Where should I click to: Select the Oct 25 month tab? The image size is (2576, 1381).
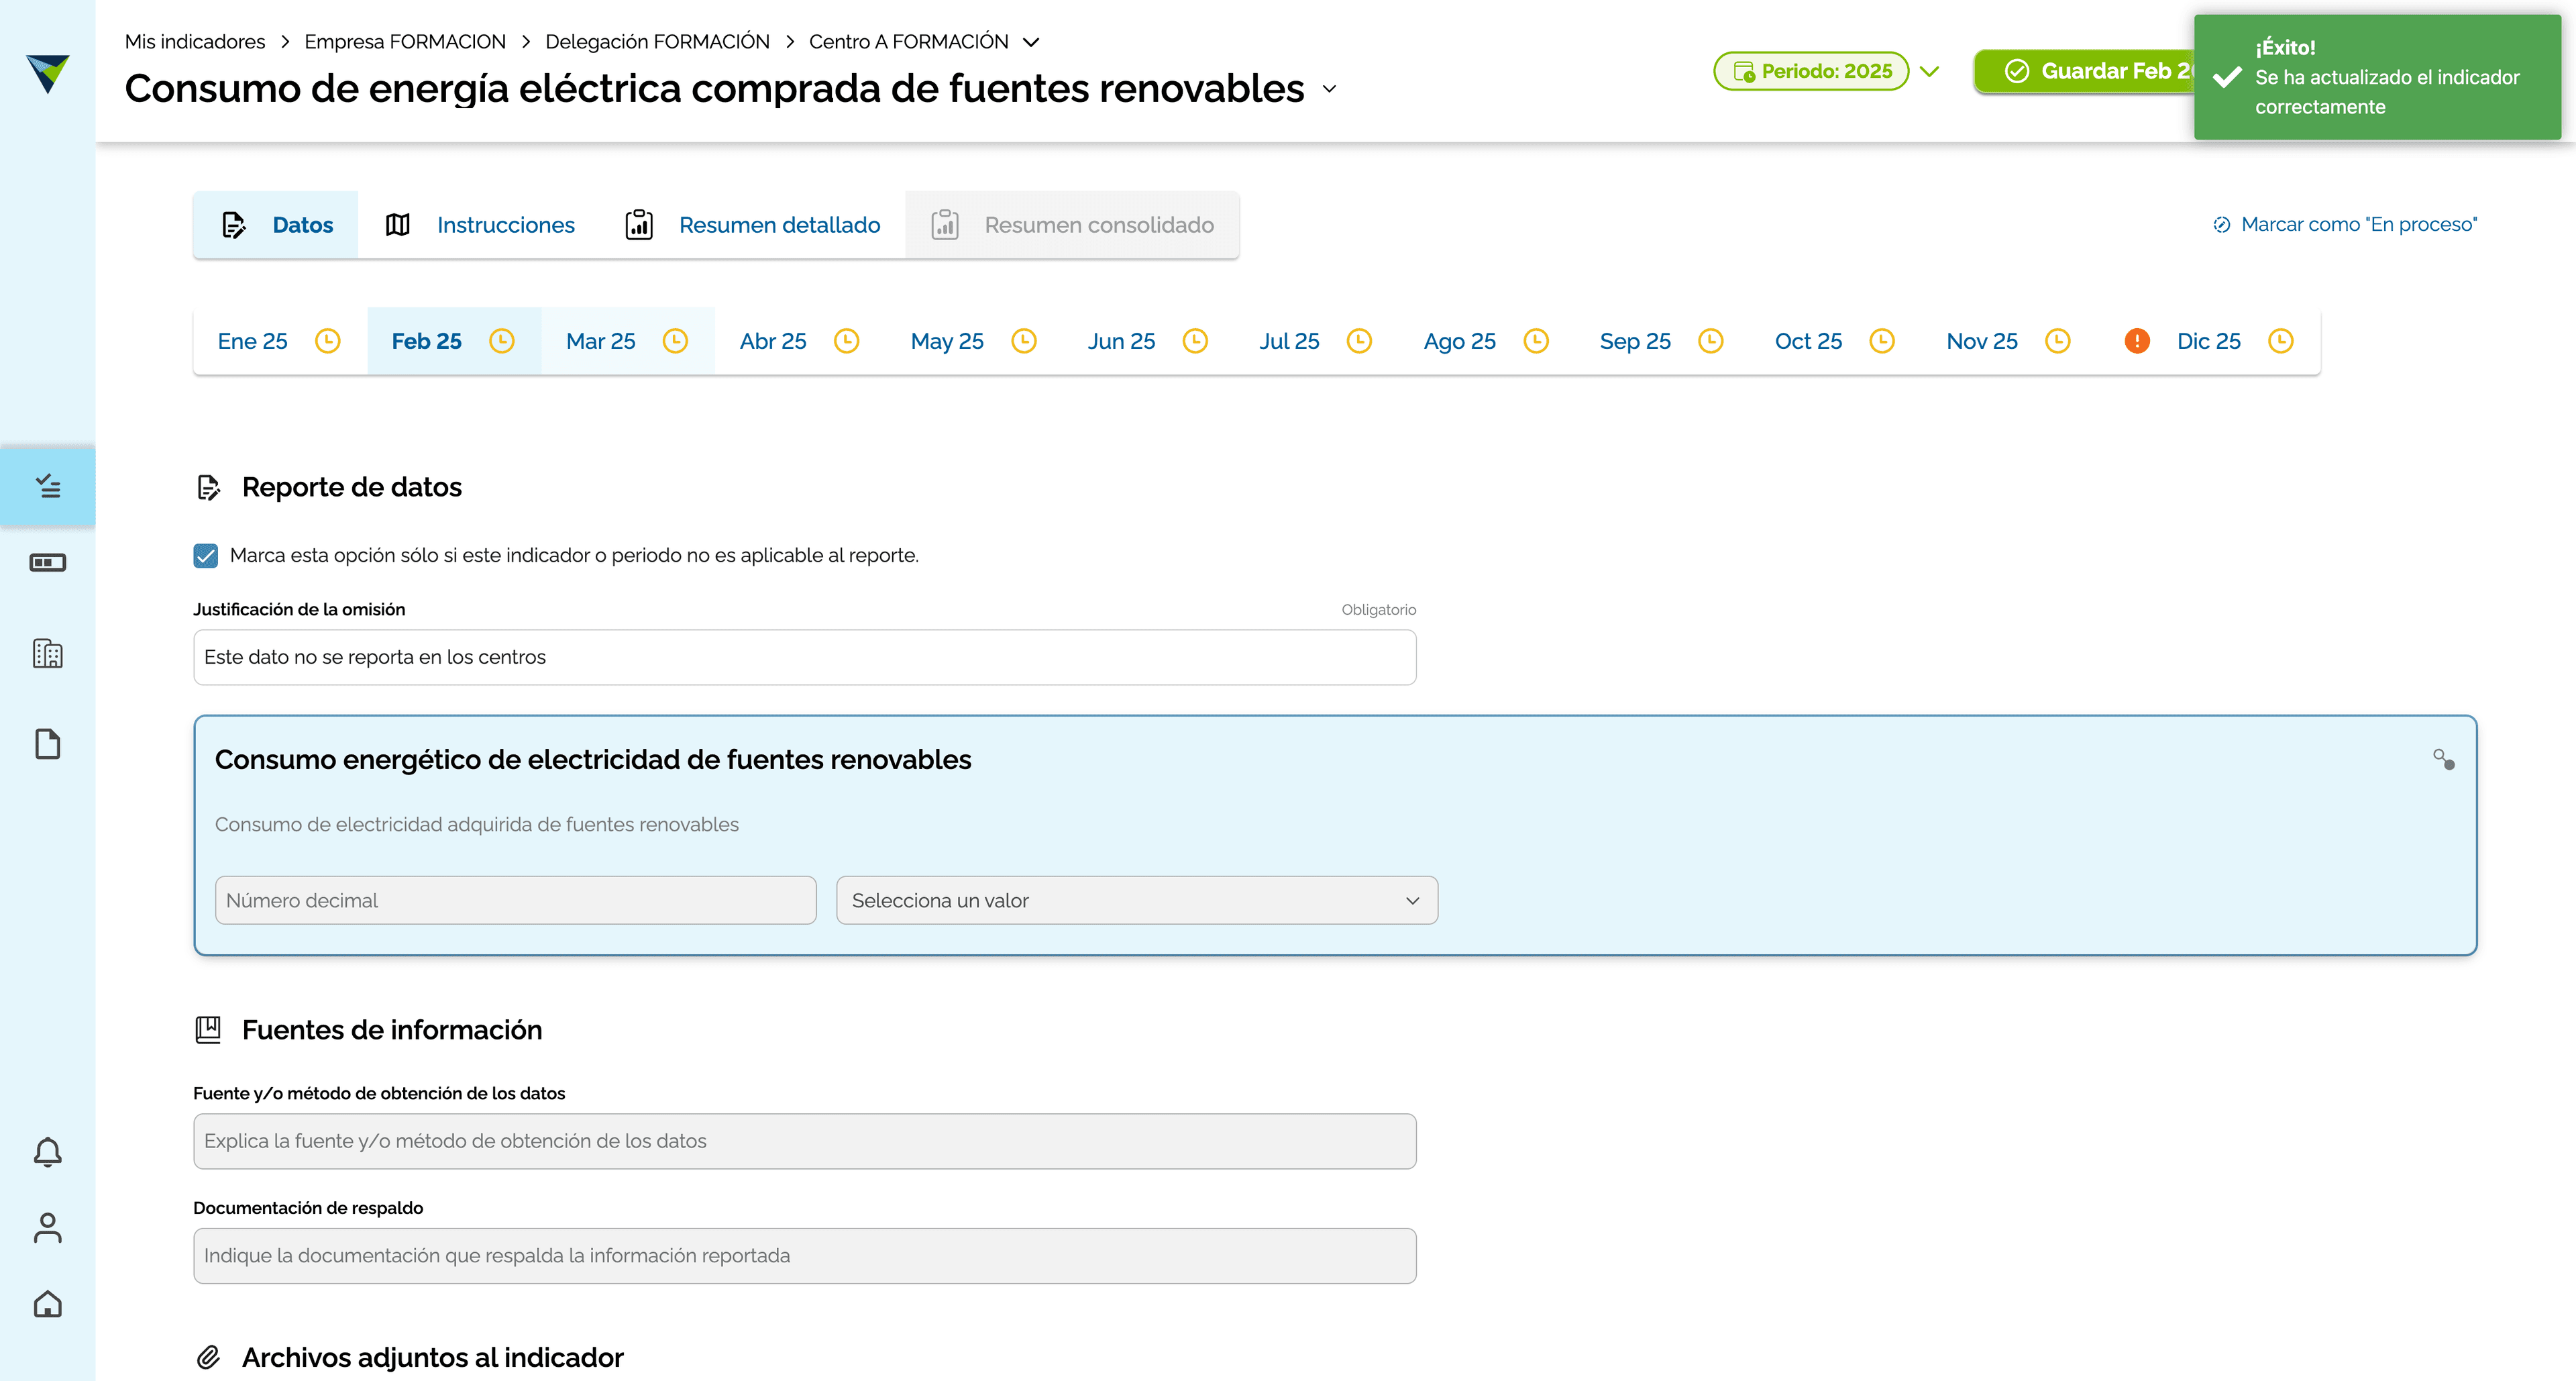[1836, 341]
